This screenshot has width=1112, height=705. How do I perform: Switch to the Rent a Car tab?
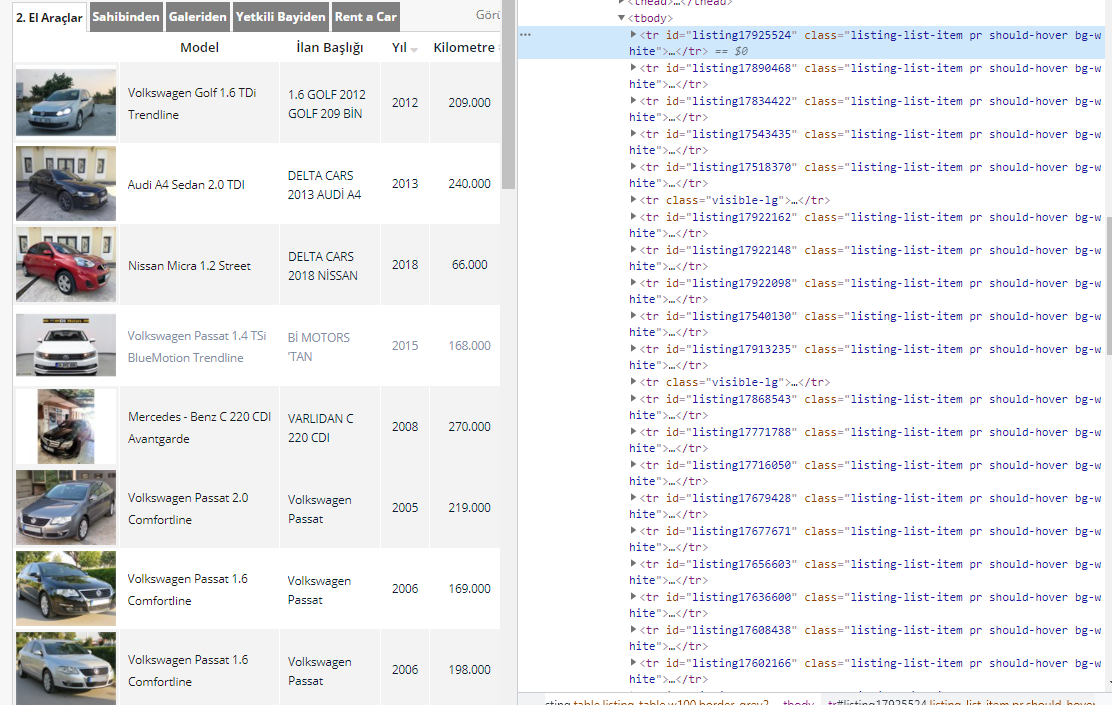click(x=365, y=17)
